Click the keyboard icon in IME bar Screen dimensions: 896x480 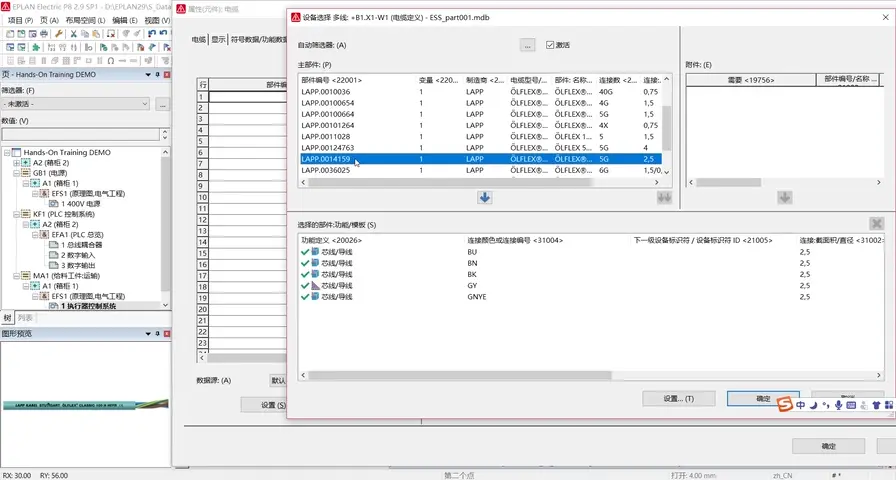coord(851,405)
